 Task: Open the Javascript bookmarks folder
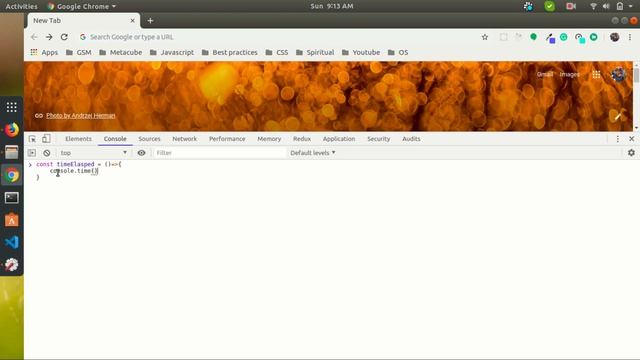[x=172, y=52]
